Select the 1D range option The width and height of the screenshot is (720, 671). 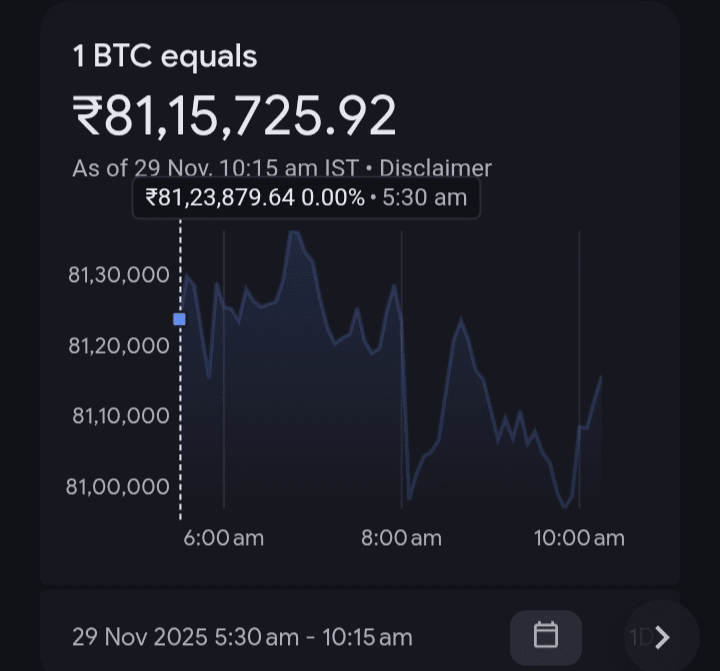(x=641, y=637)
